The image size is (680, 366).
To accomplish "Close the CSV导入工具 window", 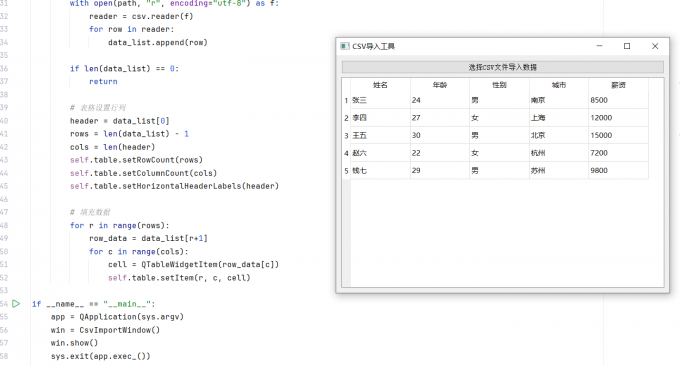I will pyautogui.click(x=655, y=46).
